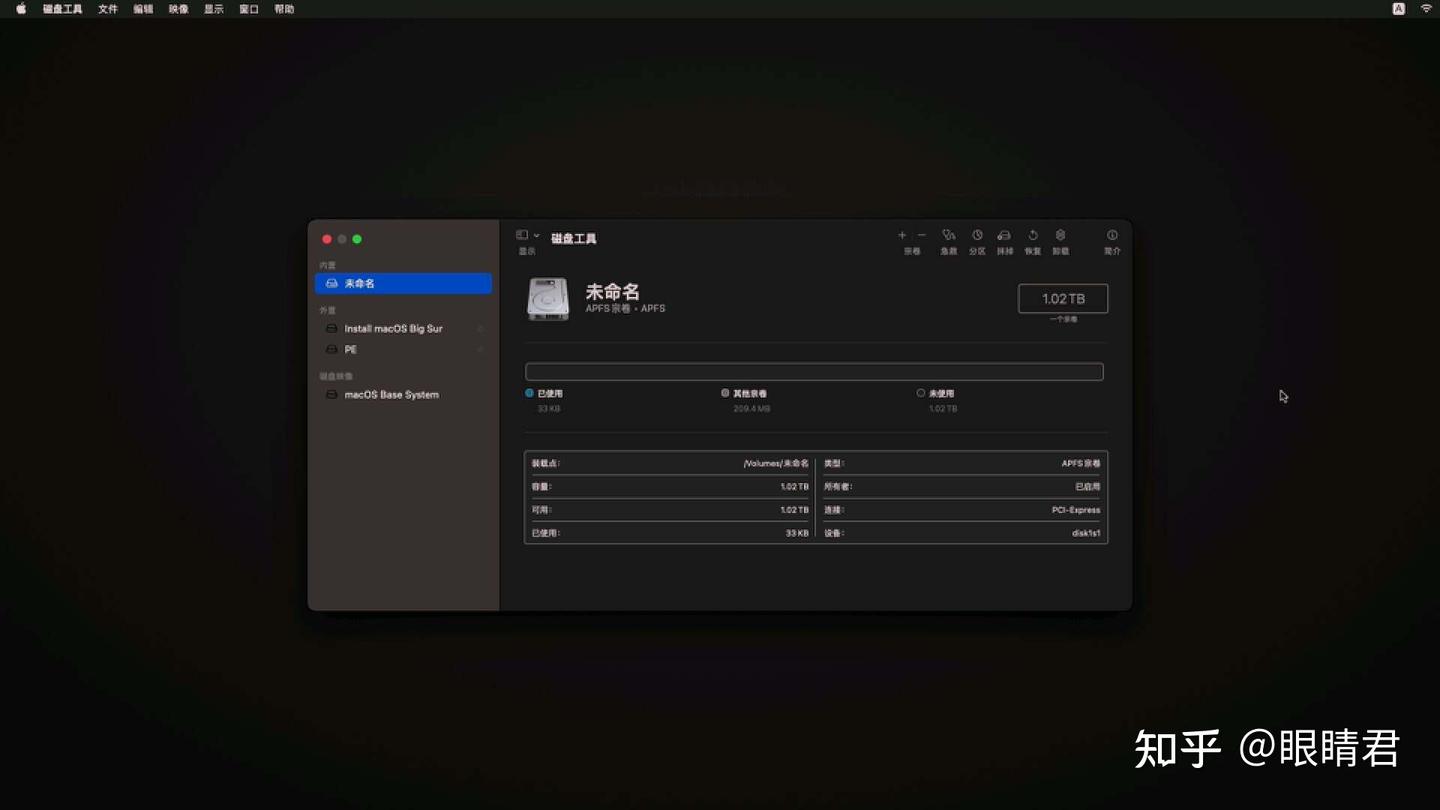This screenshot has width=1440, height=810.
Task: Open the Partition (分区) tool
Action: click(976, 240)
